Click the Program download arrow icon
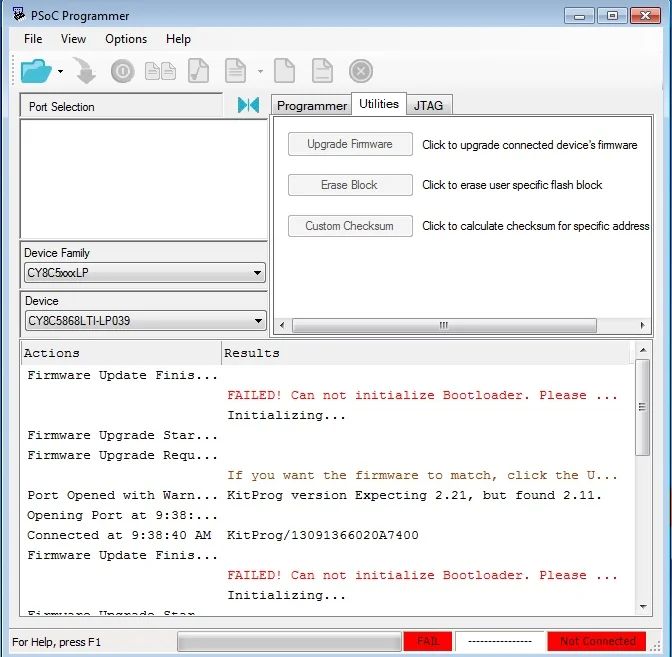Image resolution: width=672 pixels, height=657 pixels. coord(84,71)
